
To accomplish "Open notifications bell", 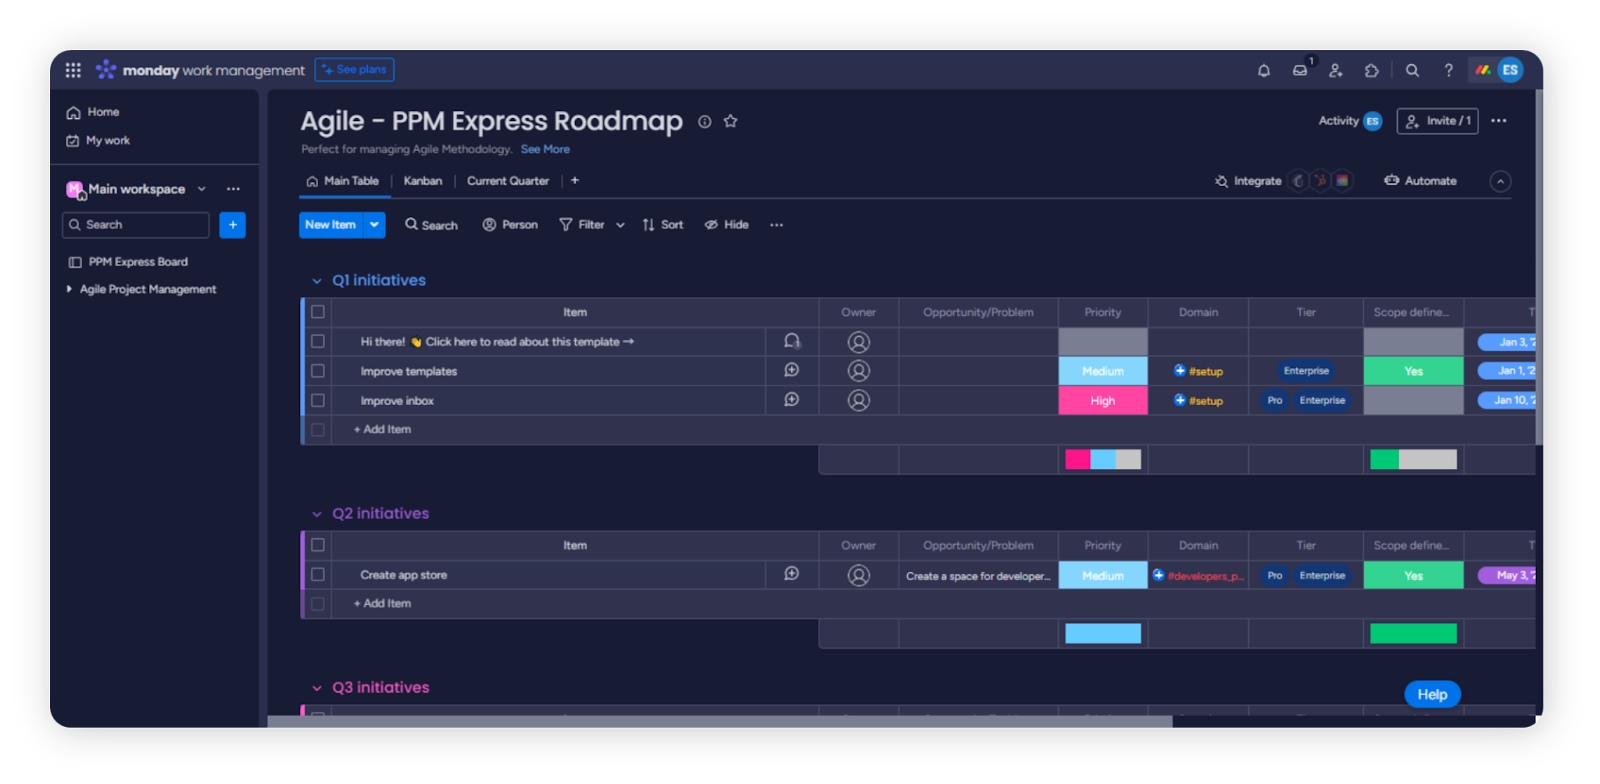I will point(1264,70).
